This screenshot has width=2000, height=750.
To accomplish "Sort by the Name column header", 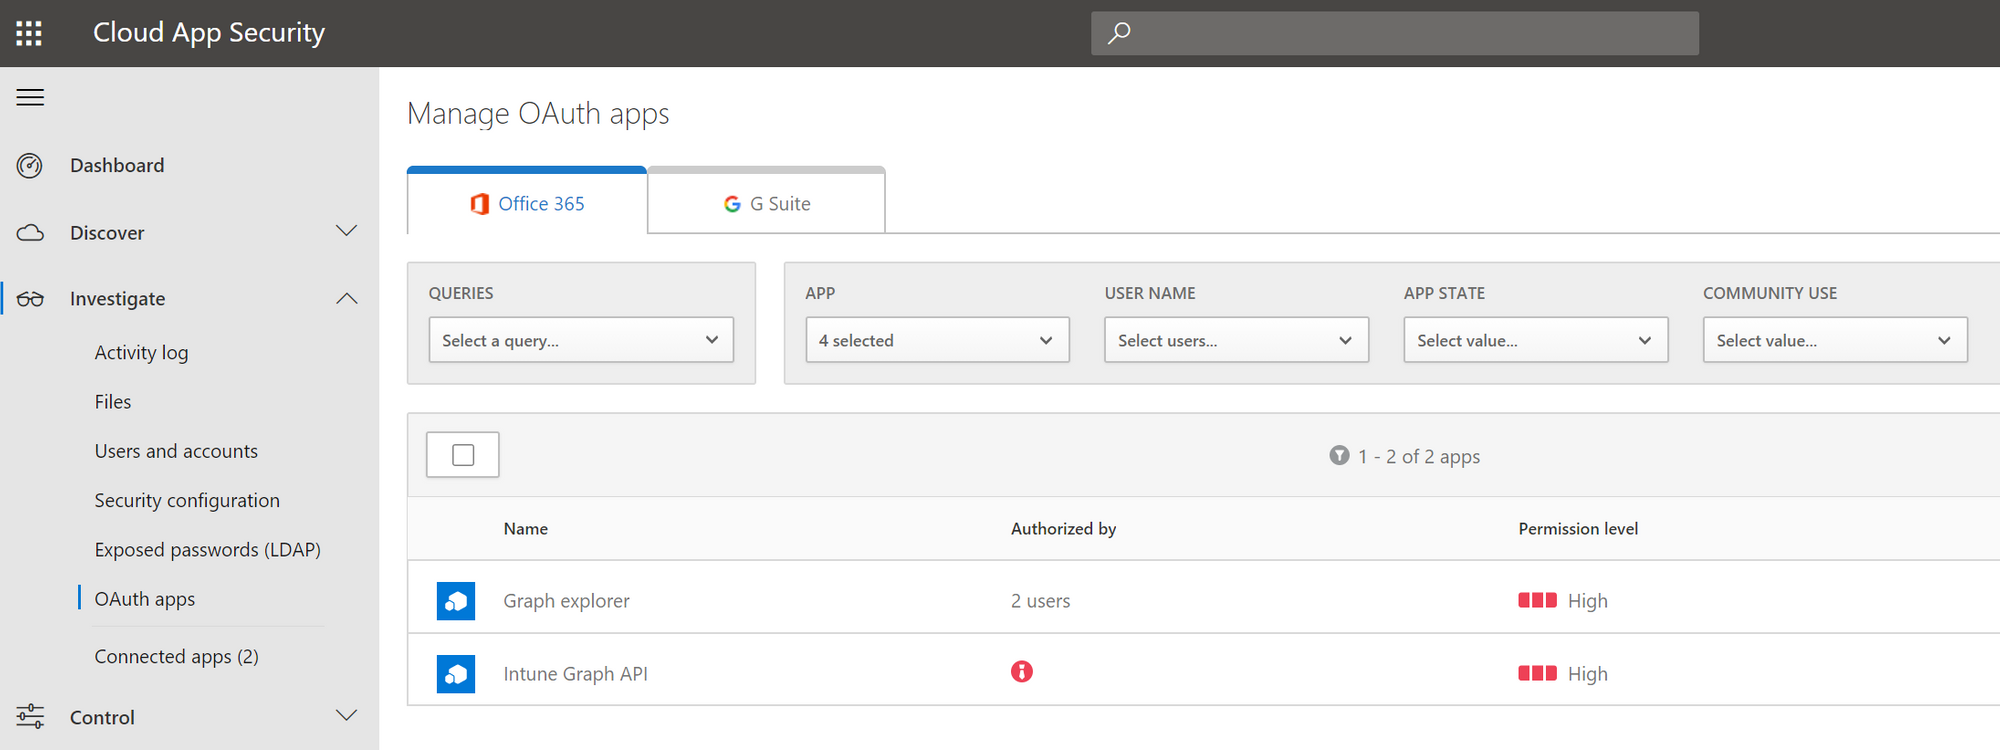I will tap(525, 529).
